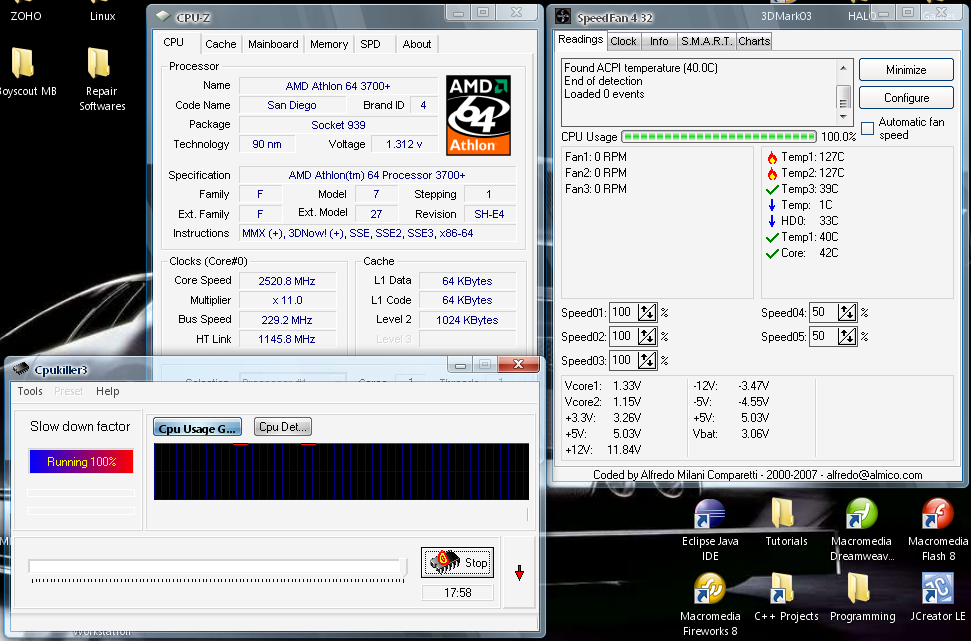Click the green check beside Core: 42C
Screen dimensions: 971x641
pos(772,253)
